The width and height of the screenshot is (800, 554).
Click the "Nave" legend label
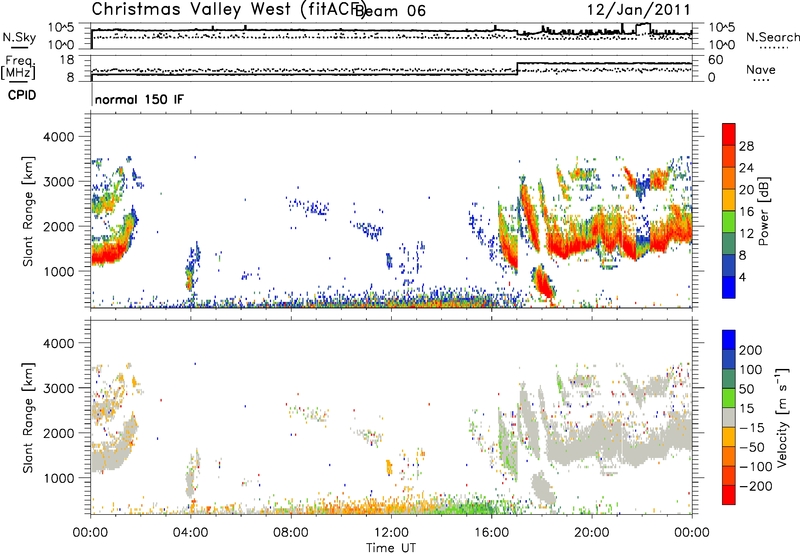pyautogui.click(x=761, y=69)
